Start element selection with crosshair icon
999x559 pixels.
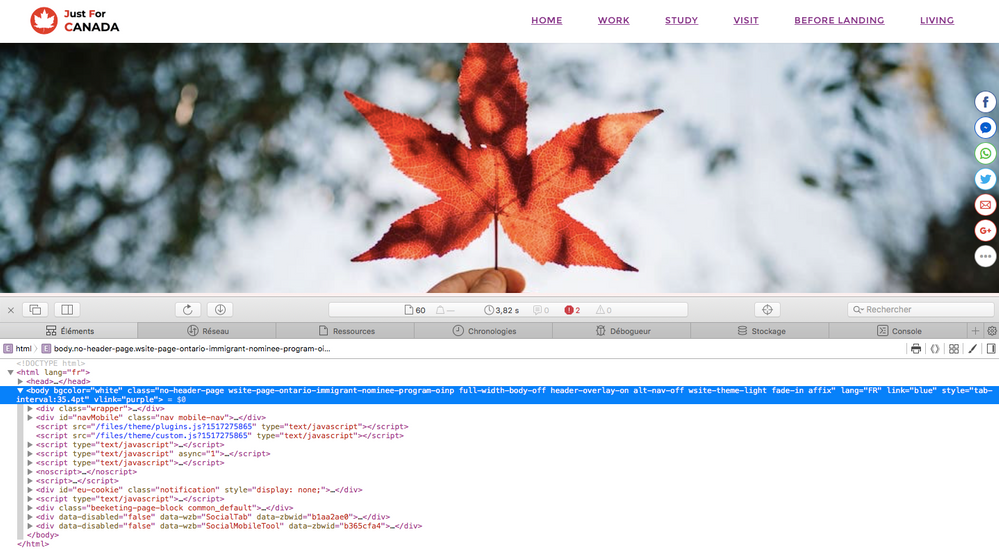[767, 310]
